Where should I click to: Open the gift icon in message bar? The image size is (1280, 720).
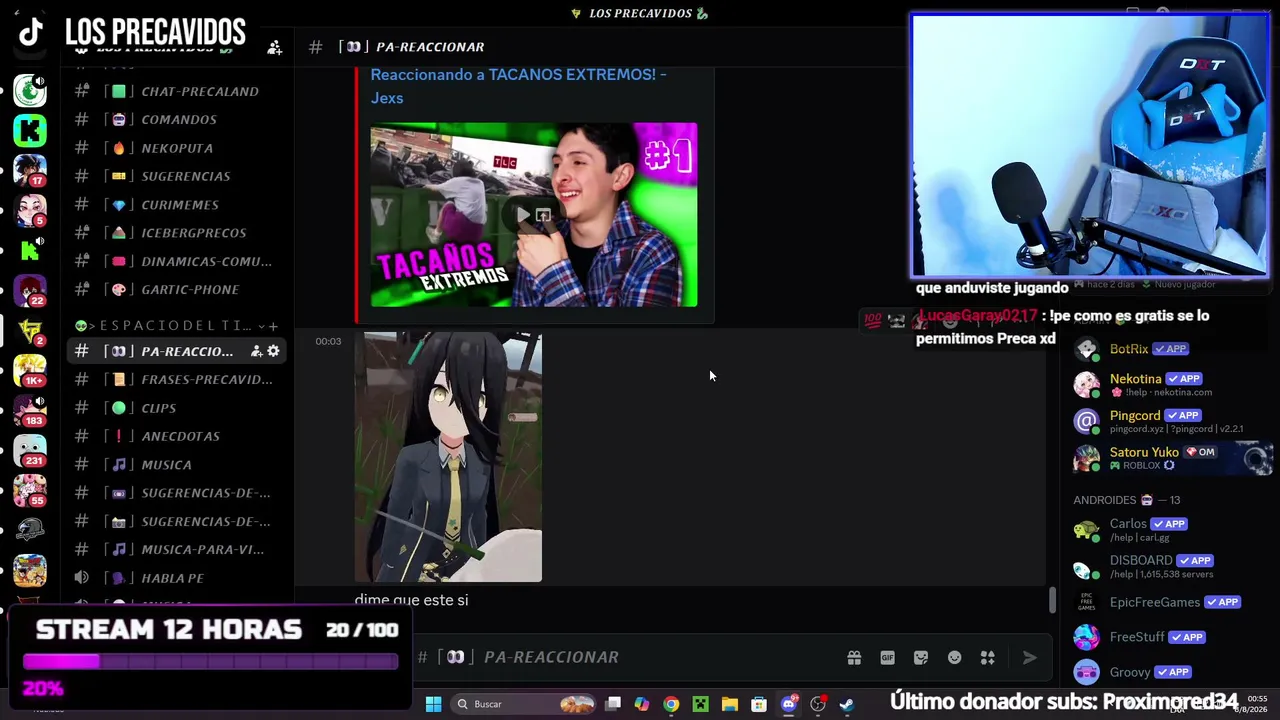854,657
